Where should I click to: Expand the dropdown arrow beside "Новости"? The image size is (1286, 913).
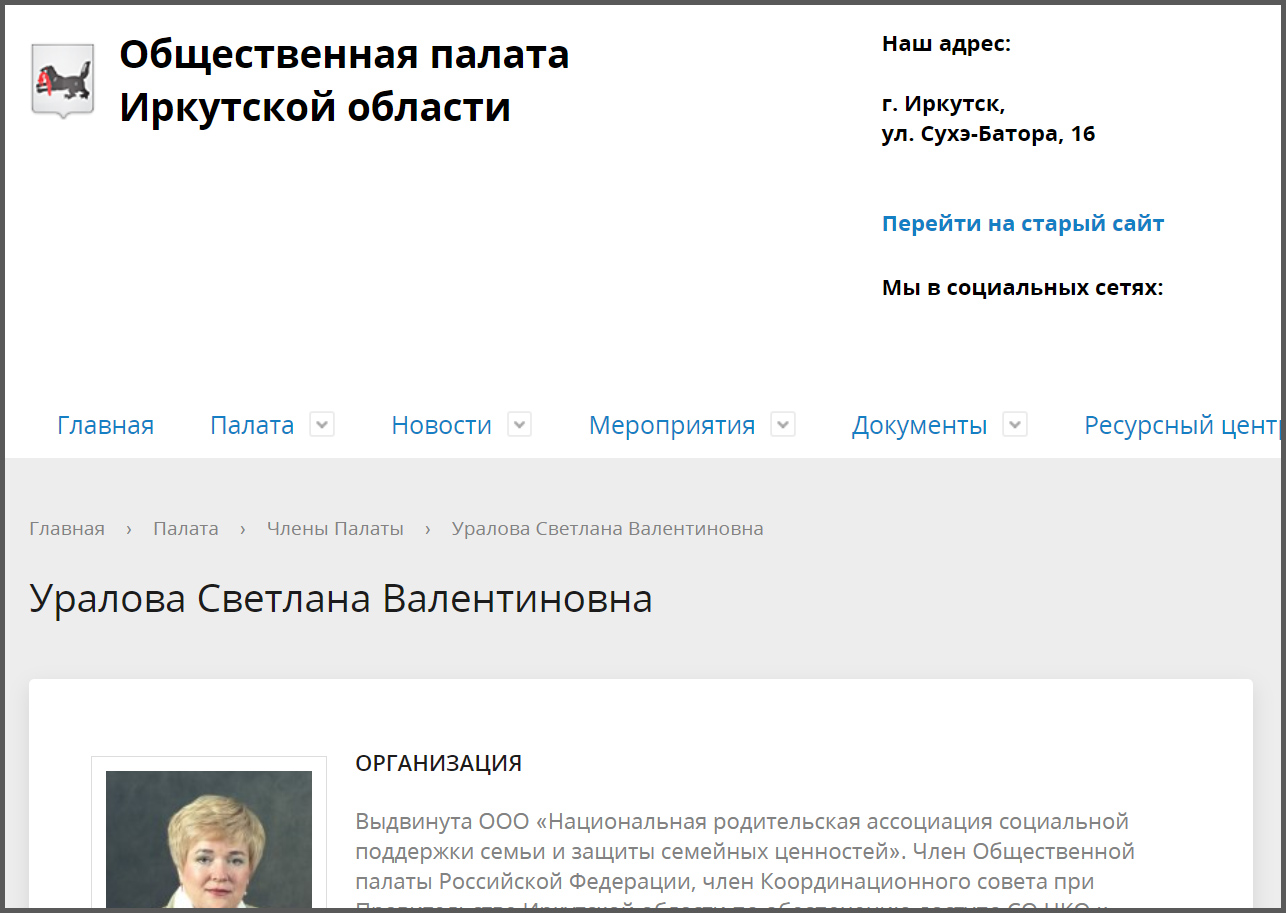[519, 424]
